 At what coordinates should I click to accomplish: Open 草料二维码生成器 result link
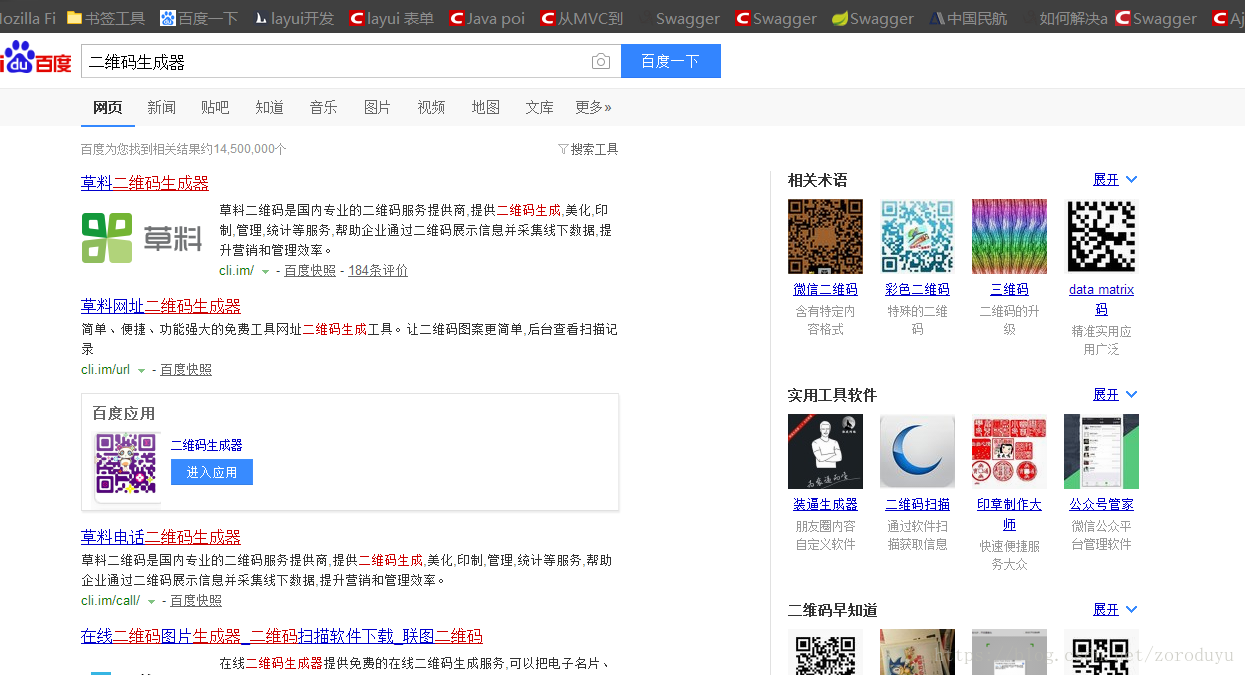click(x=145, y=183)
